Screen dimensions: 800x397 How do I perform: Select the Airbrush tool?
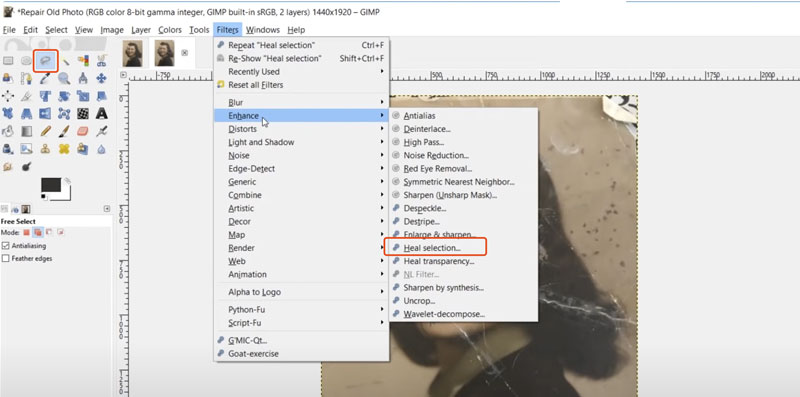(102, 131)
